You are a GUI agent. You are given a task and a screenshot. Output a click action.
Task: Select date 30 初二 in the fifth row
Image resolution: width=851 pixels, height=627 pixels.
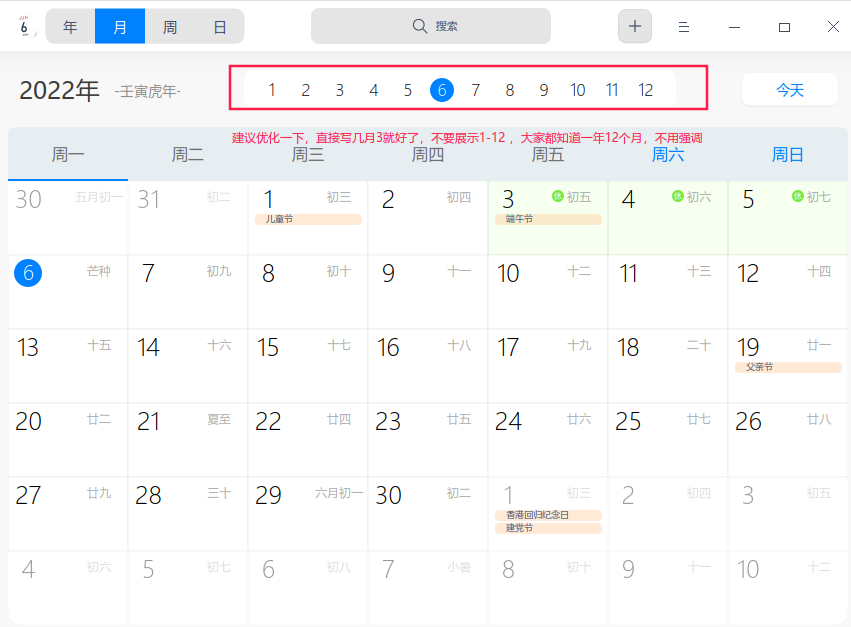click(428, 514)
